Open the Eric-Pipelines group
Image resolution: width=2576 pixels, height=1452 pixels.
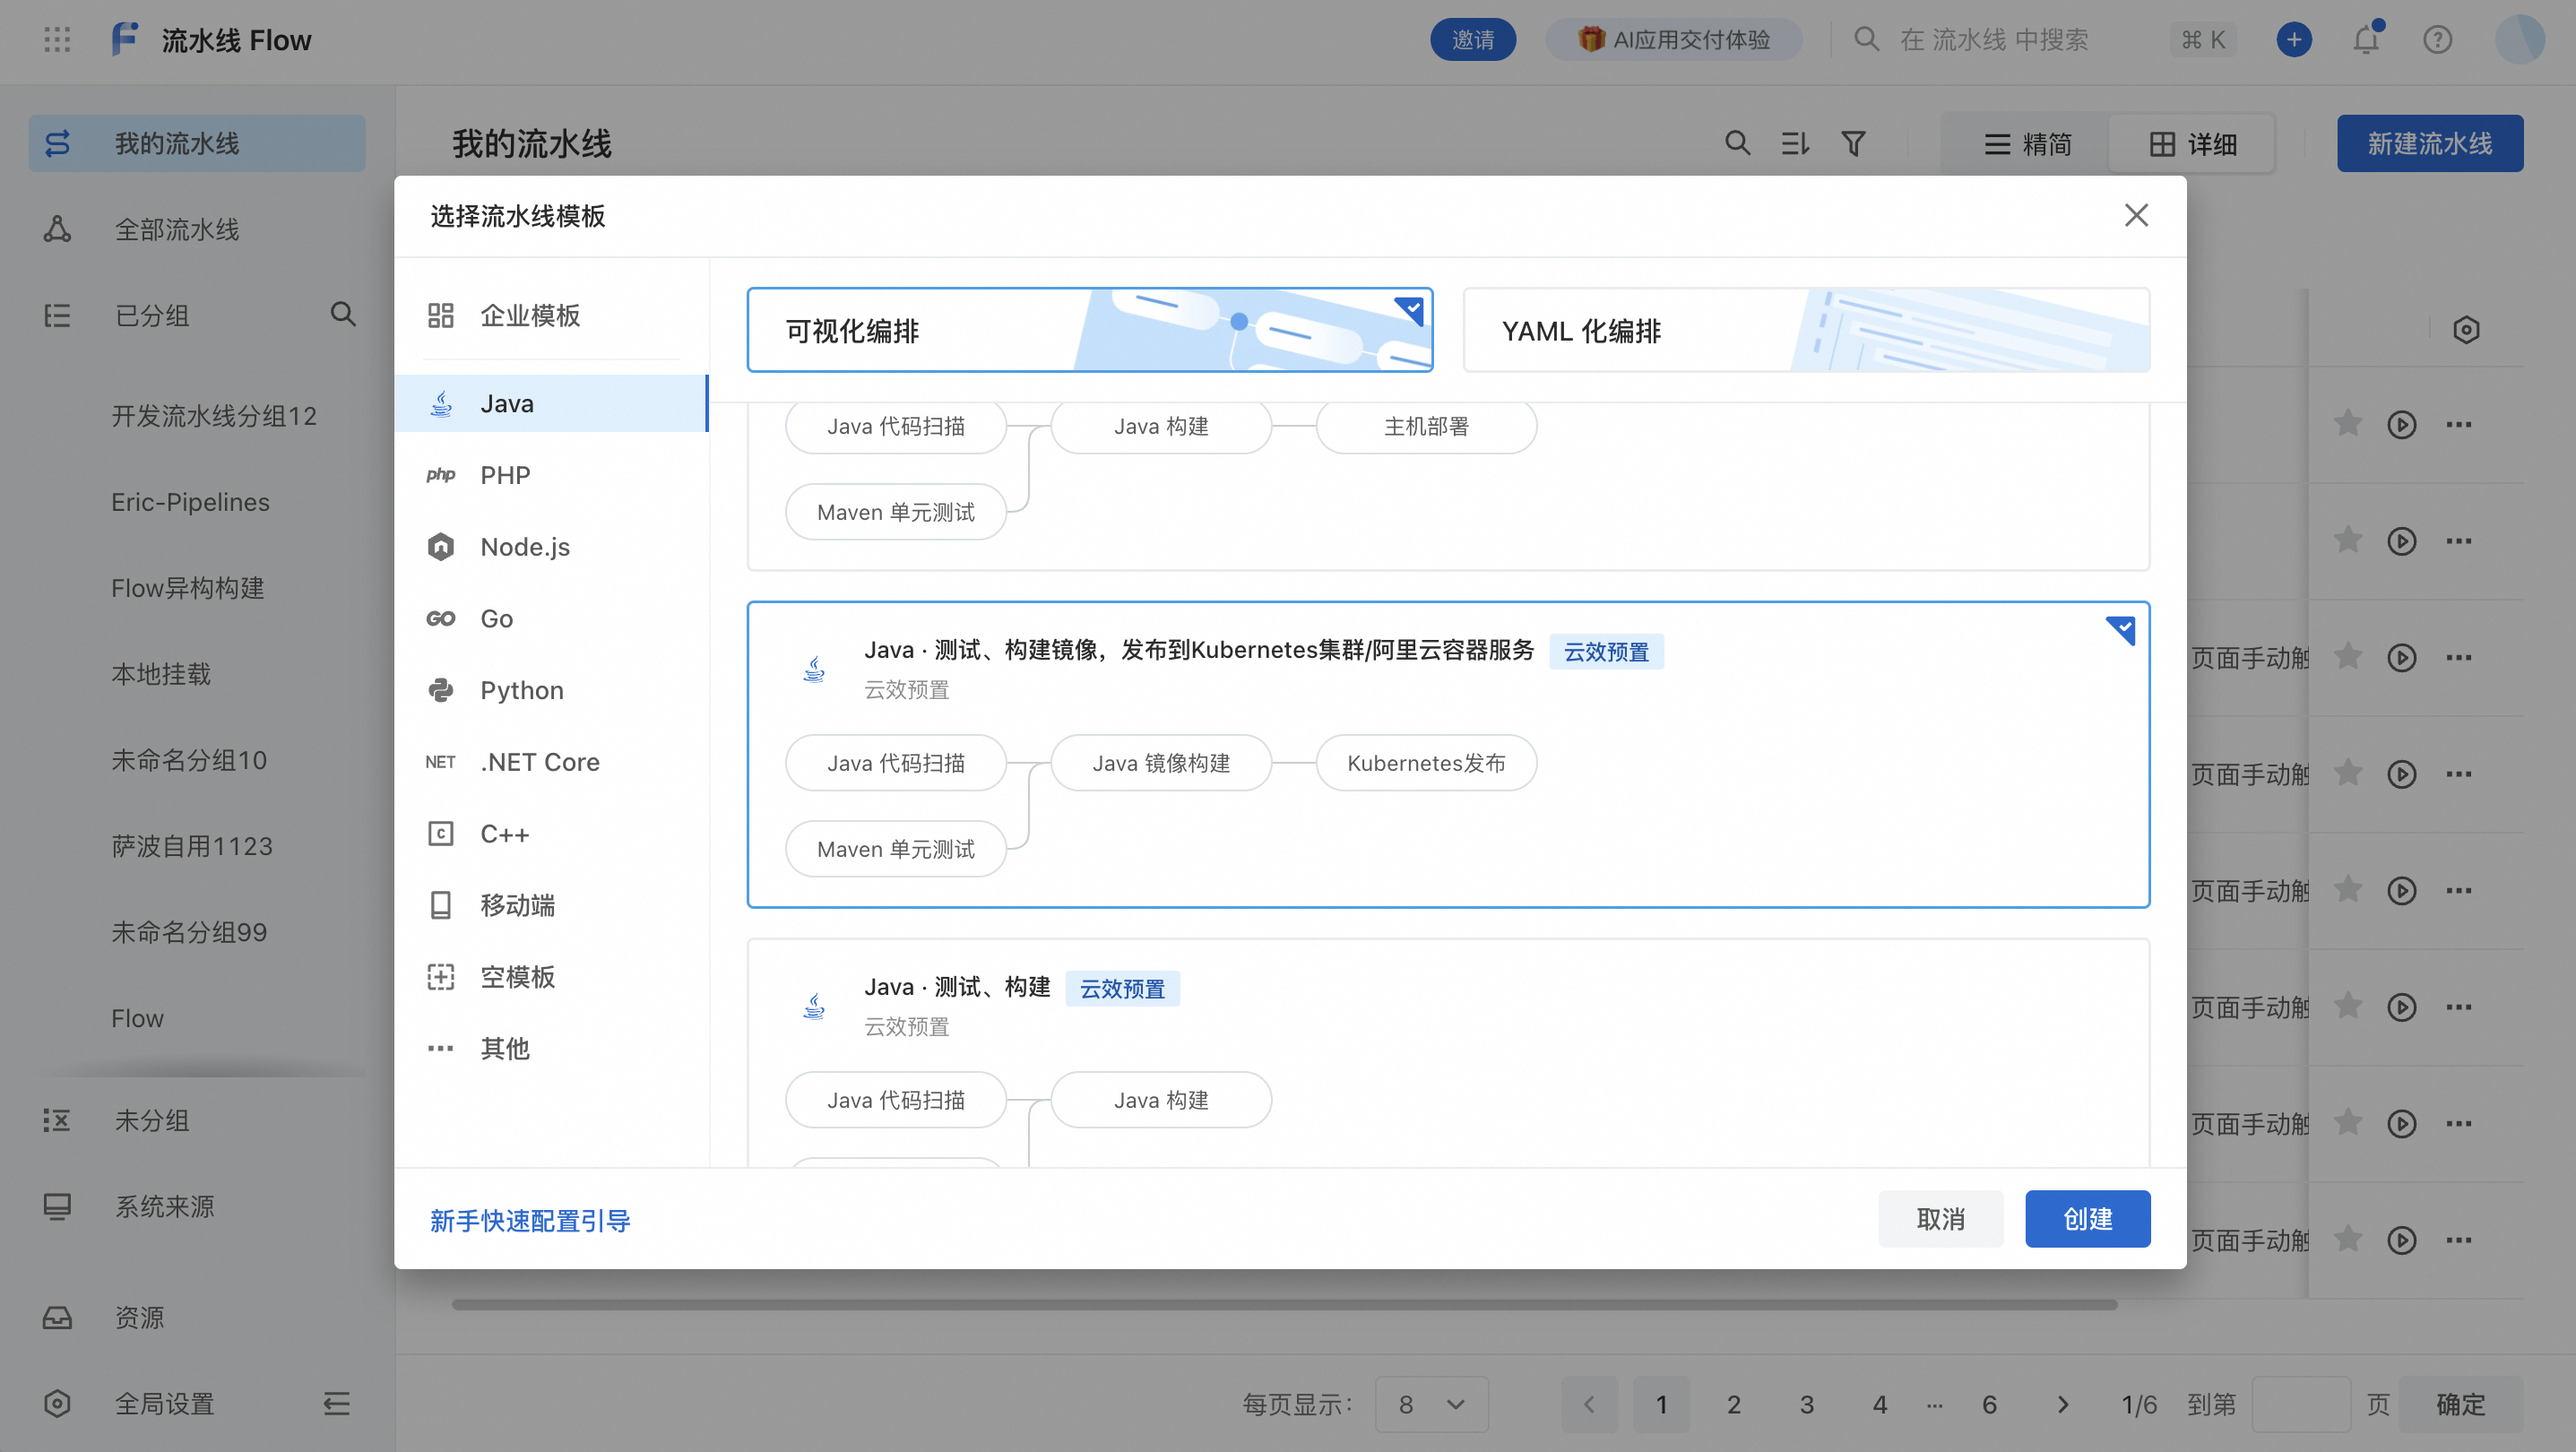[191, 502]
